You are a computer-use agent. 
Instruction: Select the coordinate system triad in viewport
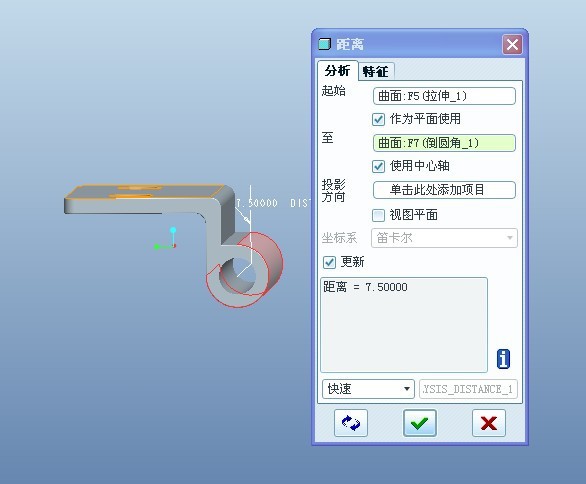tap(166, 238)
